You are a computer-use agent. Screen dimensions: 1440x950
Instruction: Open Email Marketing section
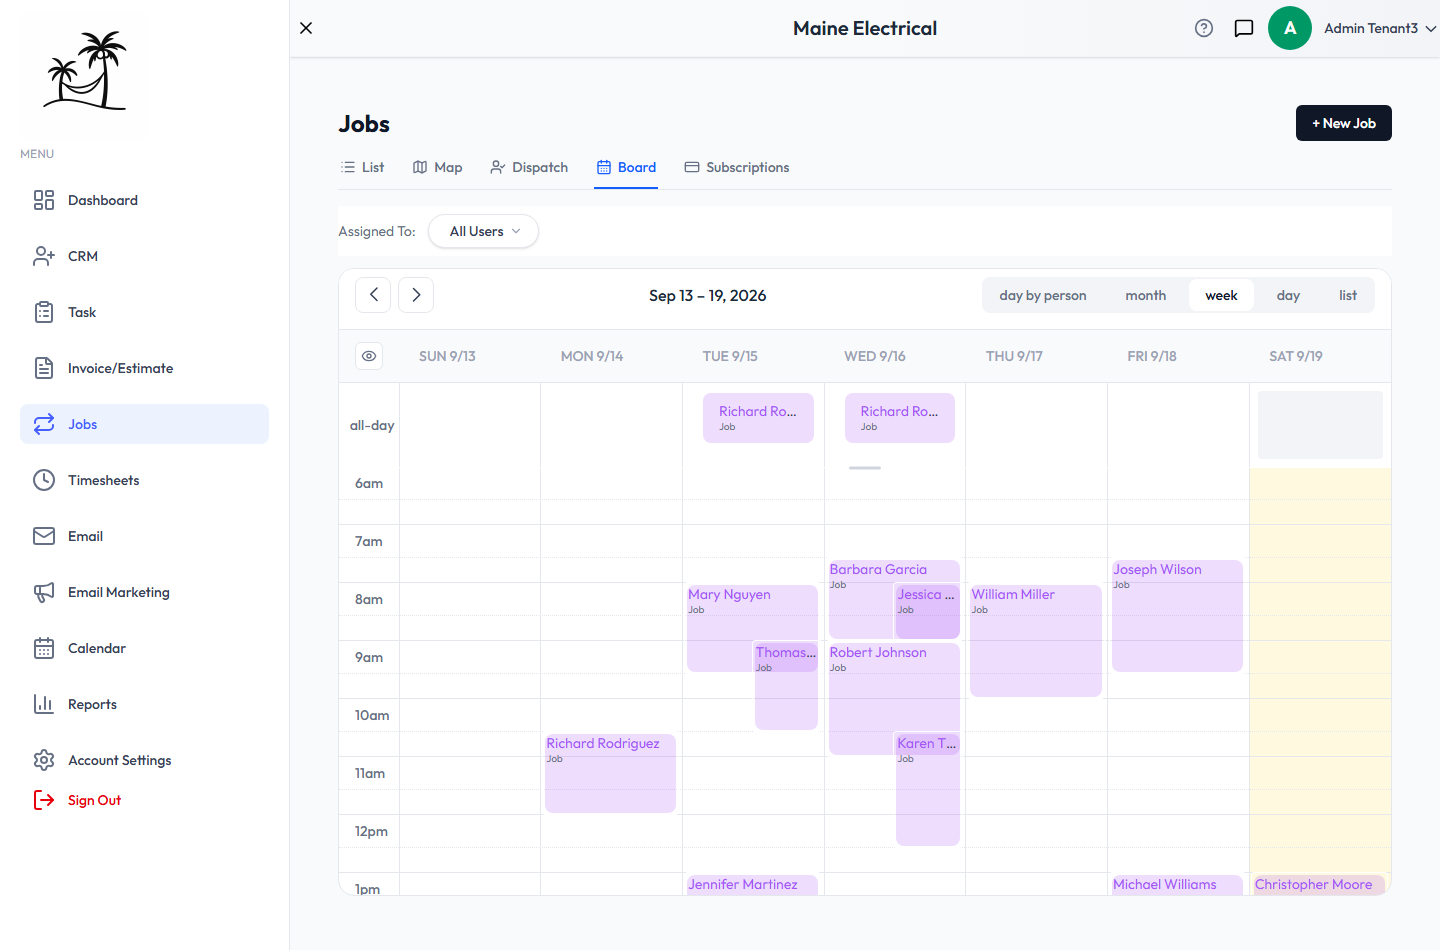pyautogui.click(x=144, y=592)
